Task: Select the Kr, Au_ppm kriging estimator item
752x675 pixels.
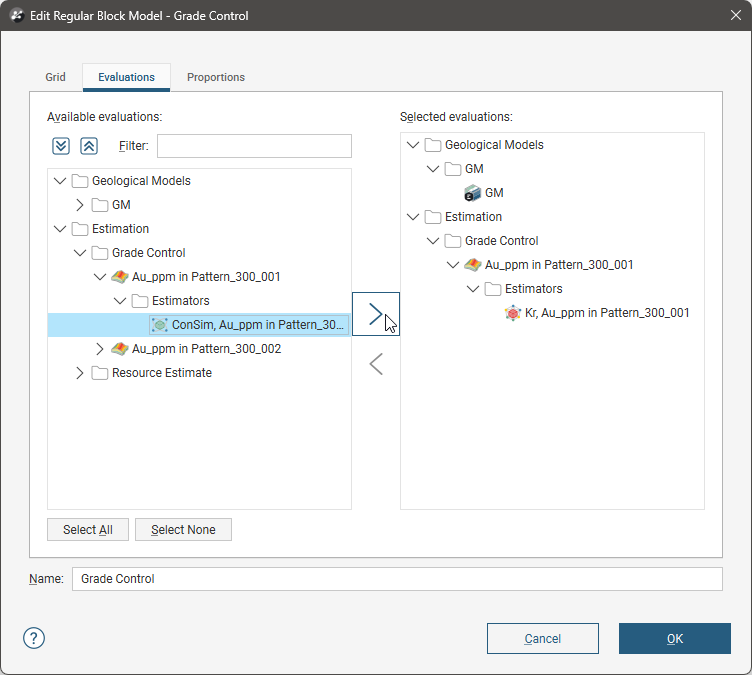Action: (x=606, y=313)
